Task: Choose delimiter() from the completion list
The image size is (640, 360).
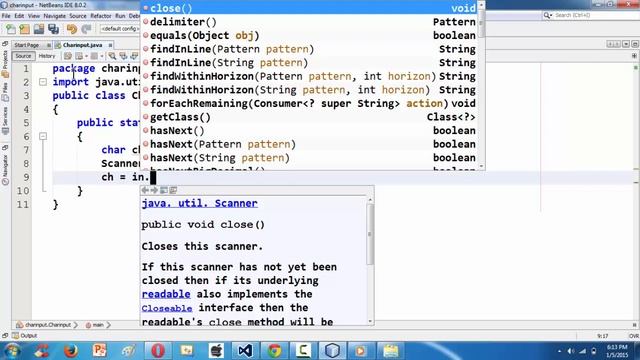Action: click(309, 22)
